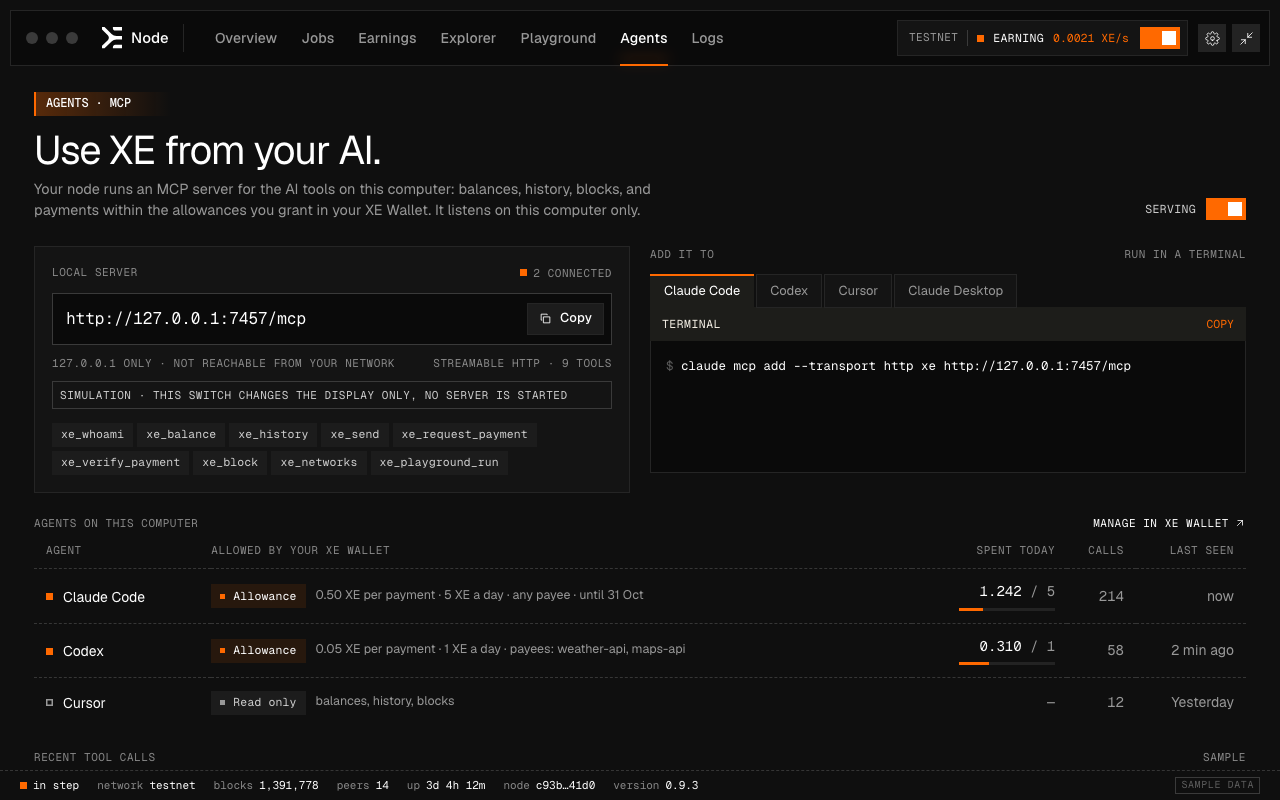
Task: Toggle the Earning switch in header
Action: pyautogui.click(x=1160, y=38)
